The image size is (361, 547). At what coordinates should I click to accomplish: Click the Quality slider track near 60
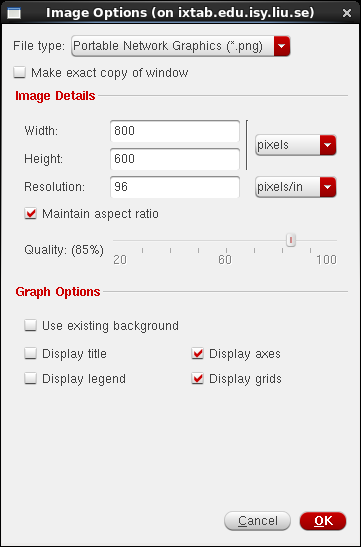point(225,240)
